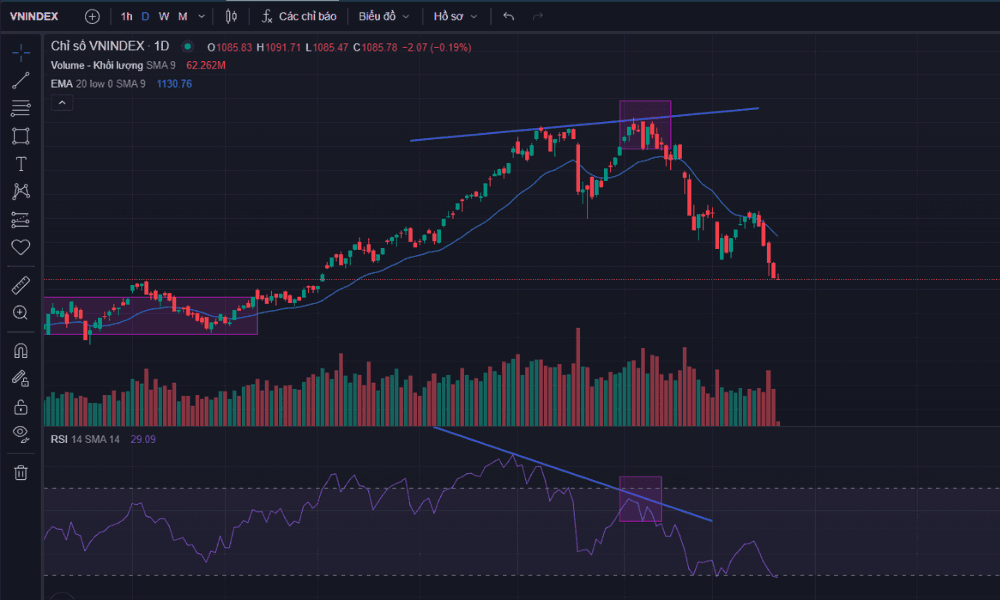1000x600 pixels.
Task: Pick the ruler measure tool
Action: click(x=20, y=286)
